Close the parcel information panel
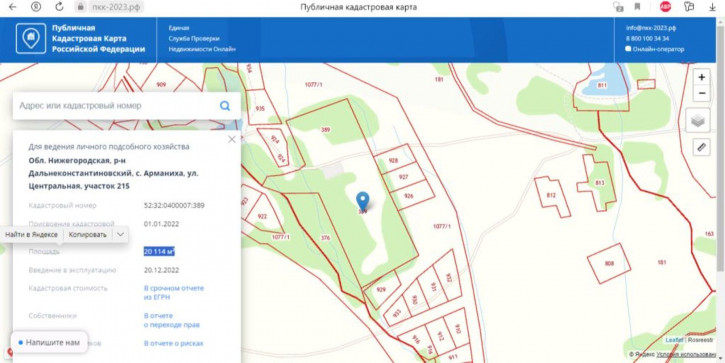 (x=232, y=139)
